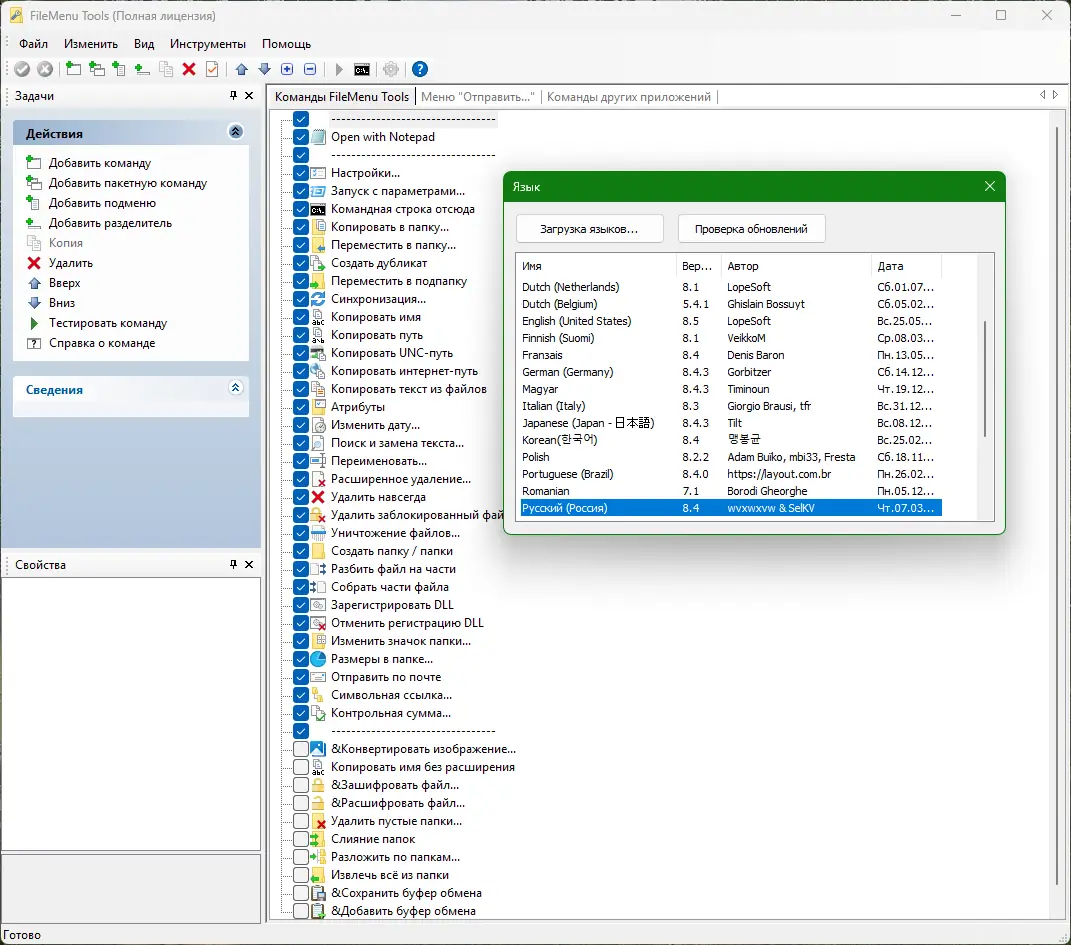The height and width of the screenshot is (945, 1071).
Task: Open the Инструменты menu
Action: (207, 44)
